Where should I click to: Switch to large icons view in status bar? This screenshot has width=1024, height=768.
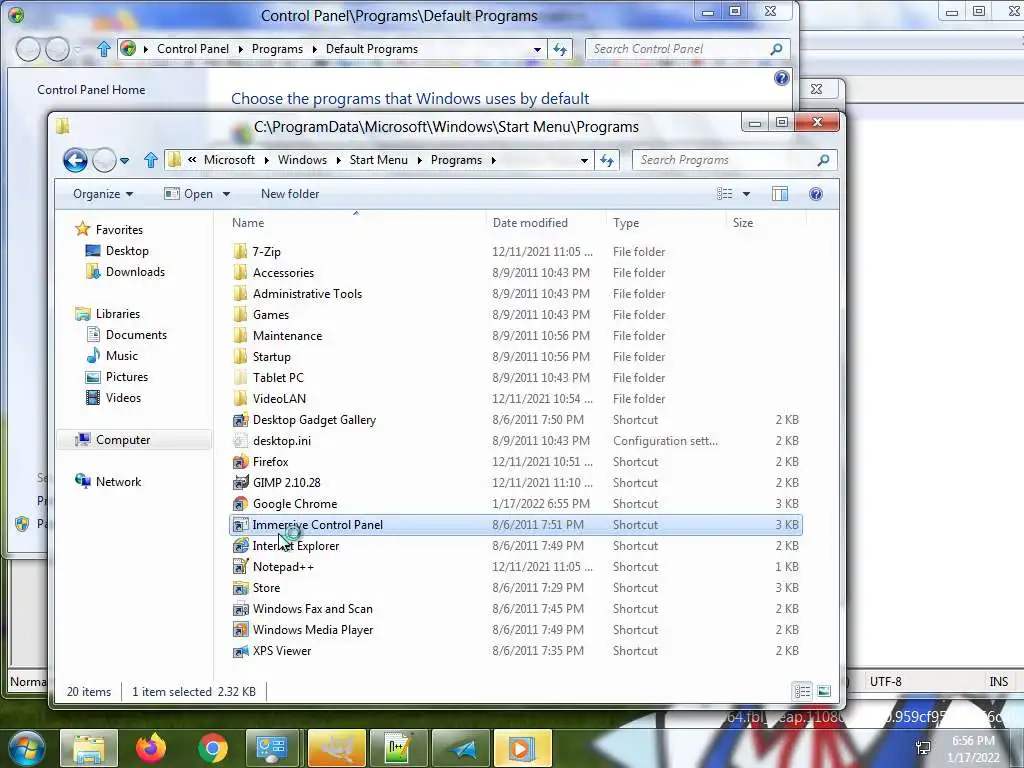tap(824, 691)
